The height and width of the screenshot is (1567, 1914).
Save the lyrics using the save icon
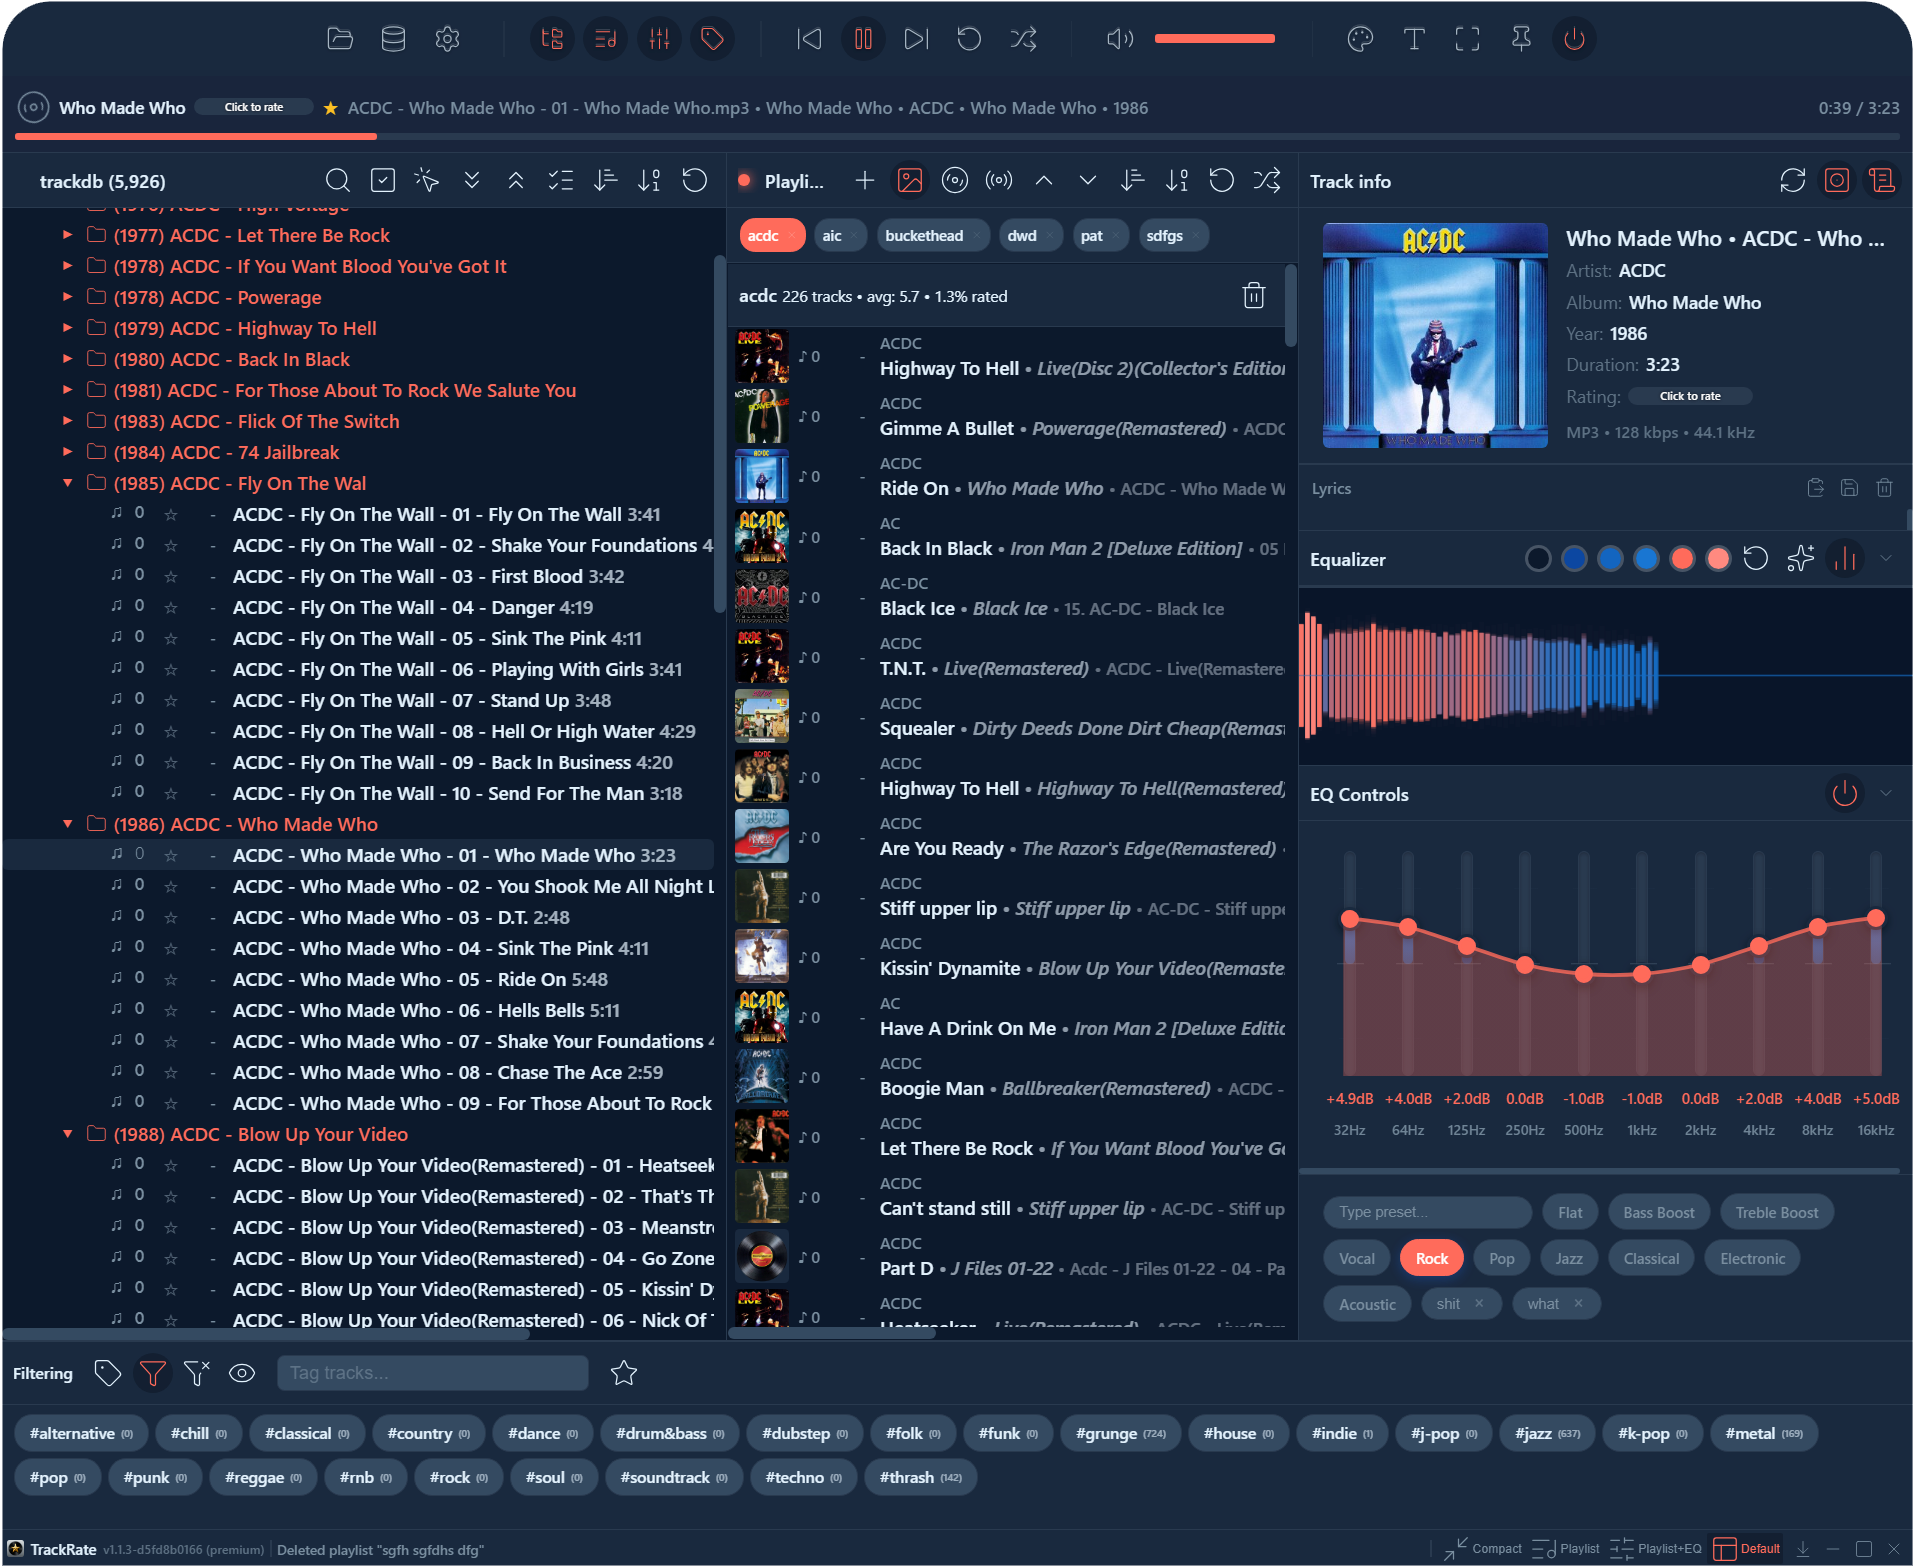1849,488
